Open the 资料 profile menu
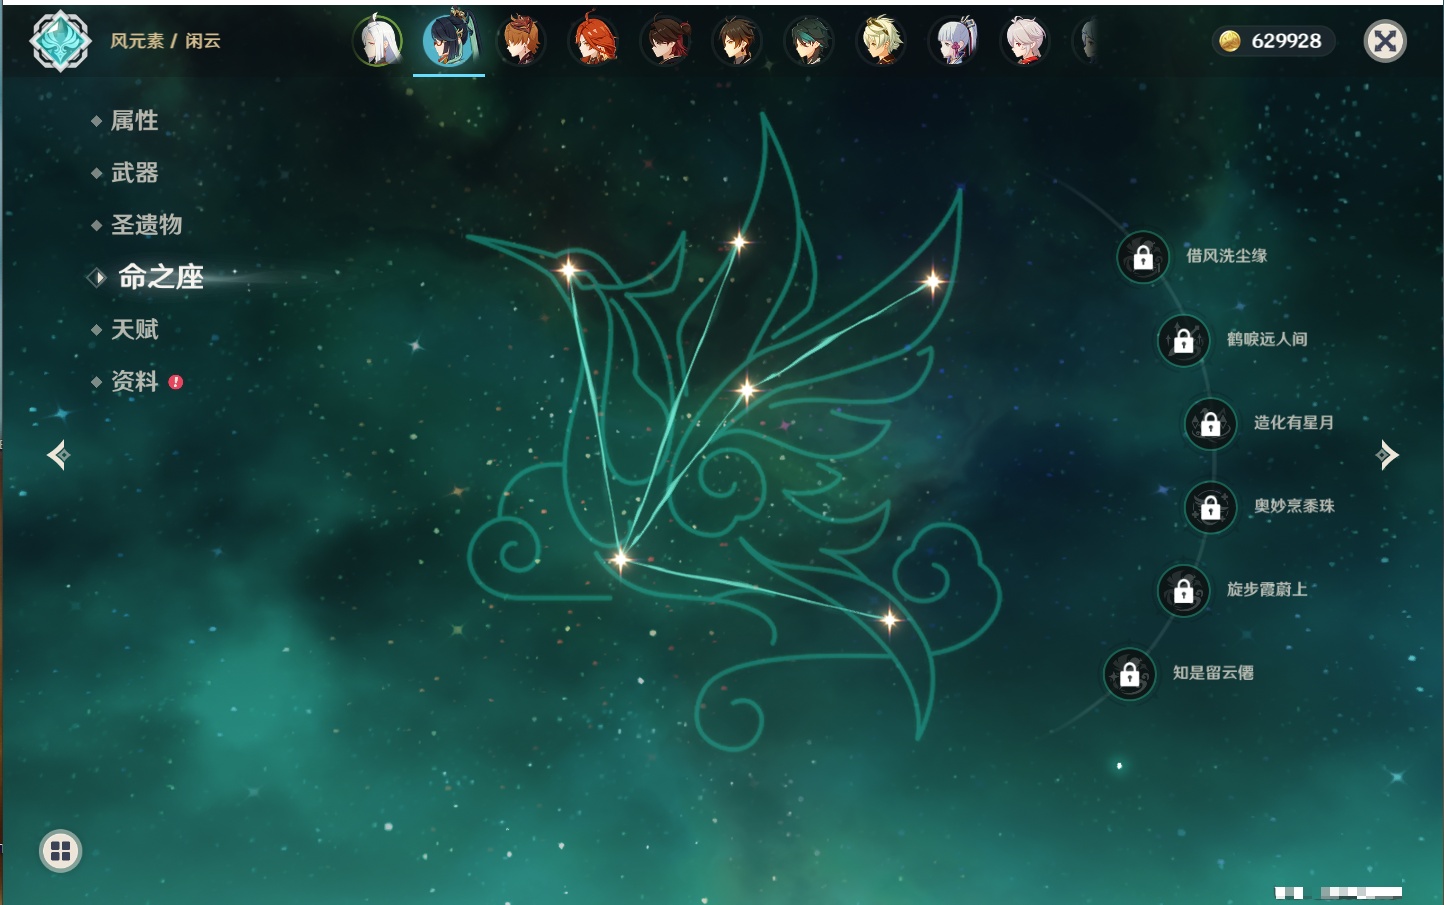Screen dimensions: 1444x905 click(x=134, y=381)
